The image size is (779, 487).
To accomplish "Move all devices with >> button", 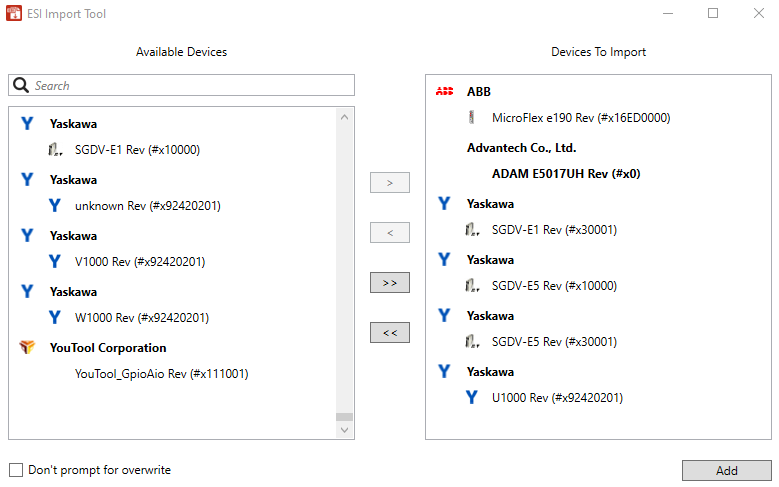I will click(x=390, y=283).
